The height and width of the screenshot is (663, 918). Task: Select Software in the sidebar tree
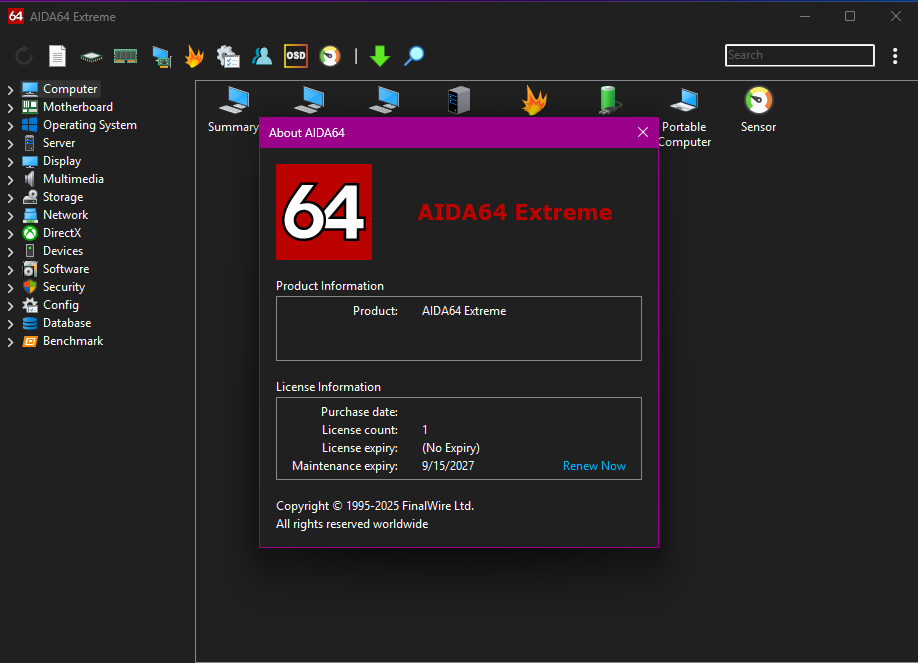pos(66,269)
